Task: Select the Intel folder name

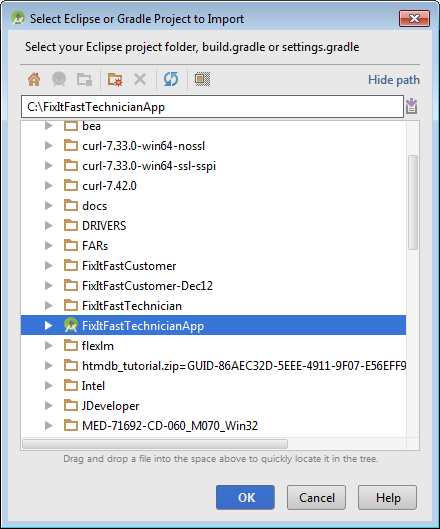Action: point(93,386)
